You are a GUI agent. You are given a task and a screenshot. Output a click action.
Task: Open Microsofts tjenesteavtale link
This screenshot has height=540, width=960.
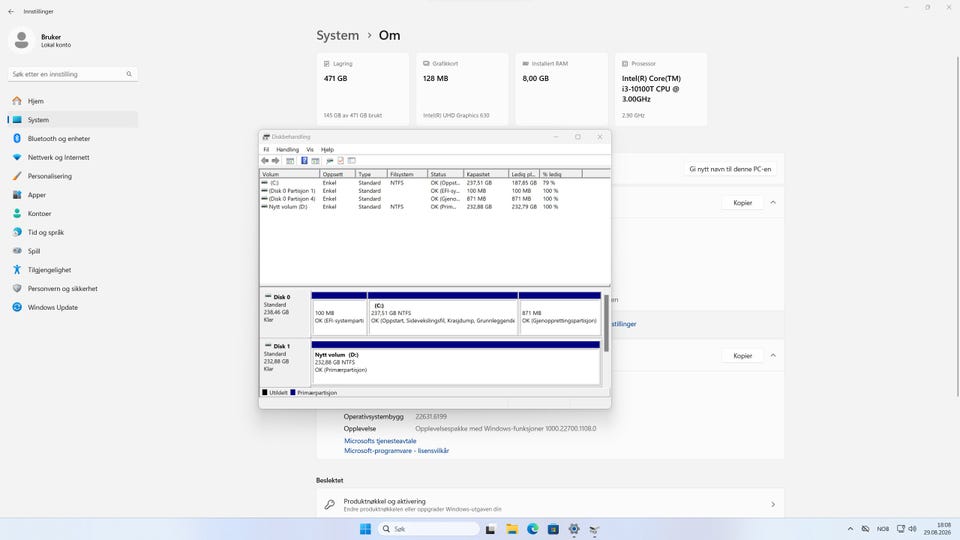380,441
